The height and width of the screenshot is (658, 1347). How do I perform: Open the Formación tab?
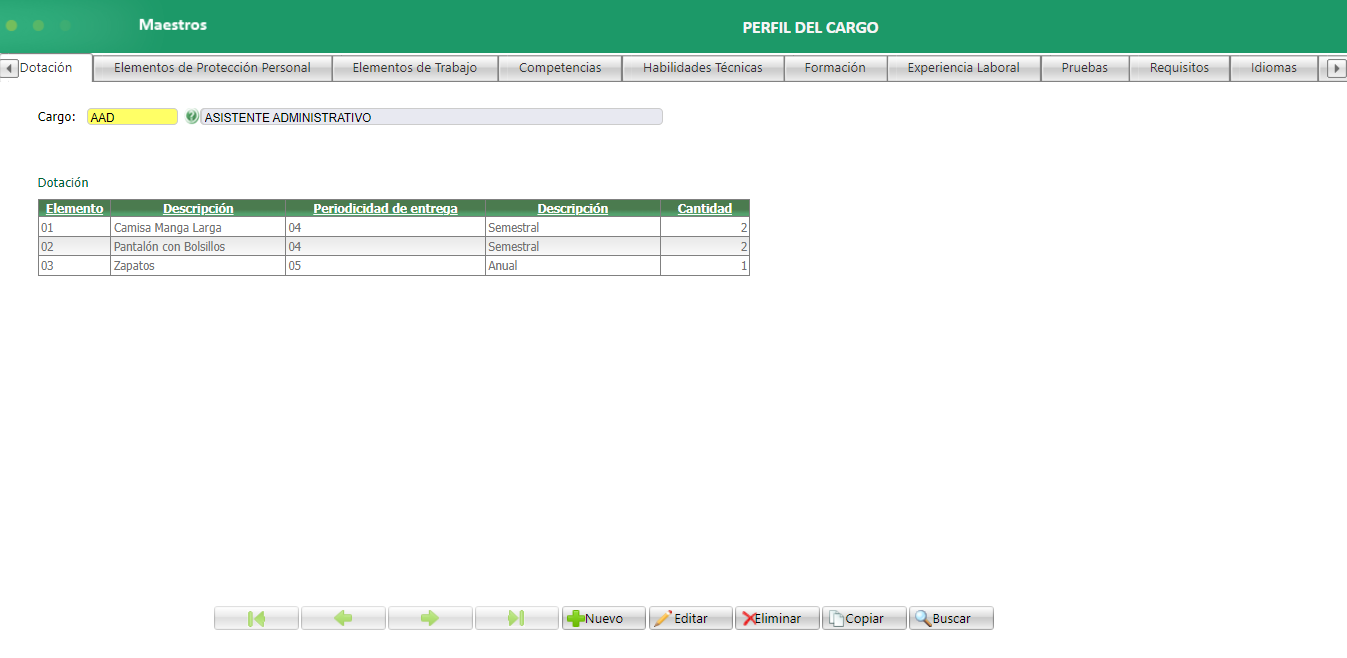(x=835, y=68)
